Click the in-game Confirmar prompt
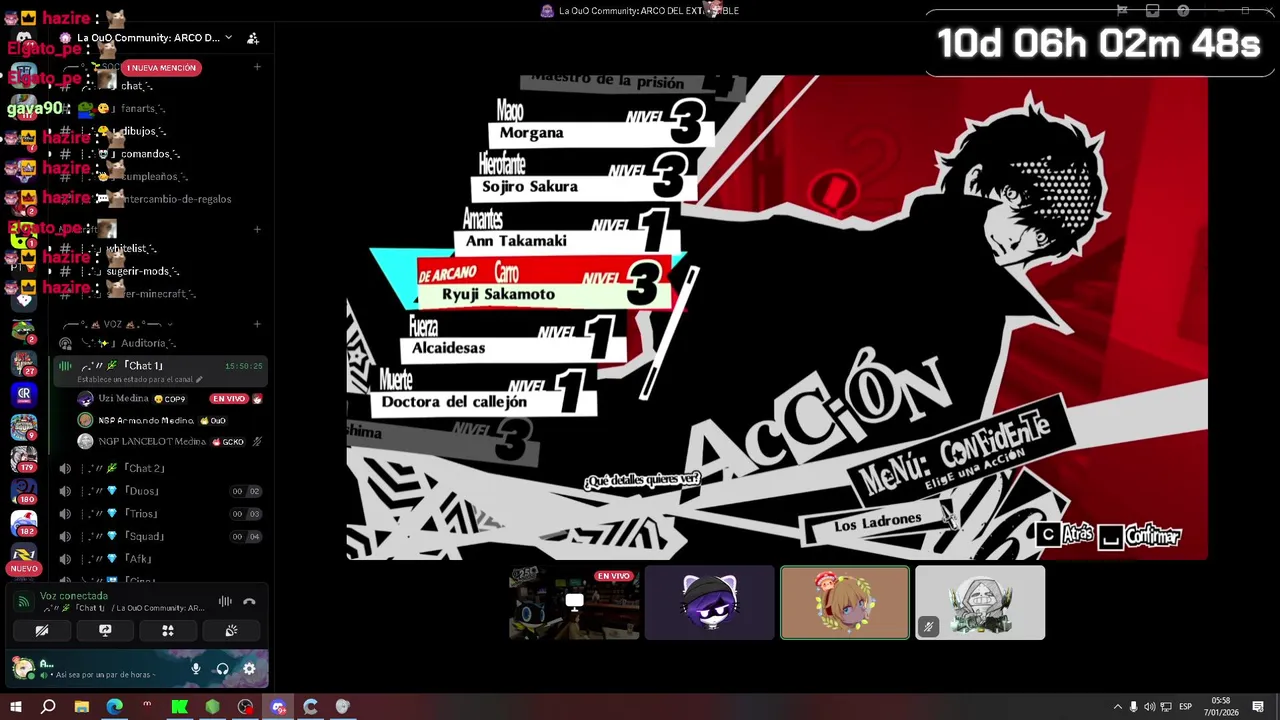 pos(1140,537)
